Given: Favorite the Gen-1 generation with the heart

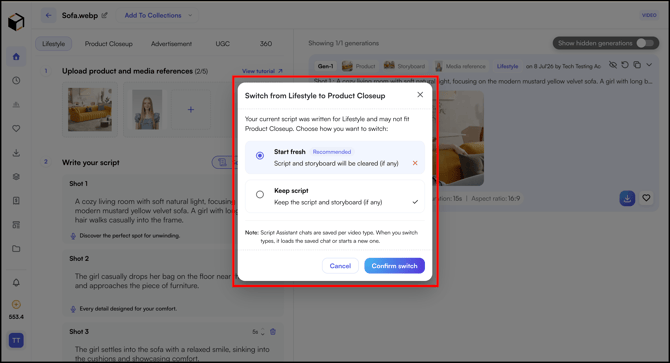Looking at the screenshot, I should 646,198.
